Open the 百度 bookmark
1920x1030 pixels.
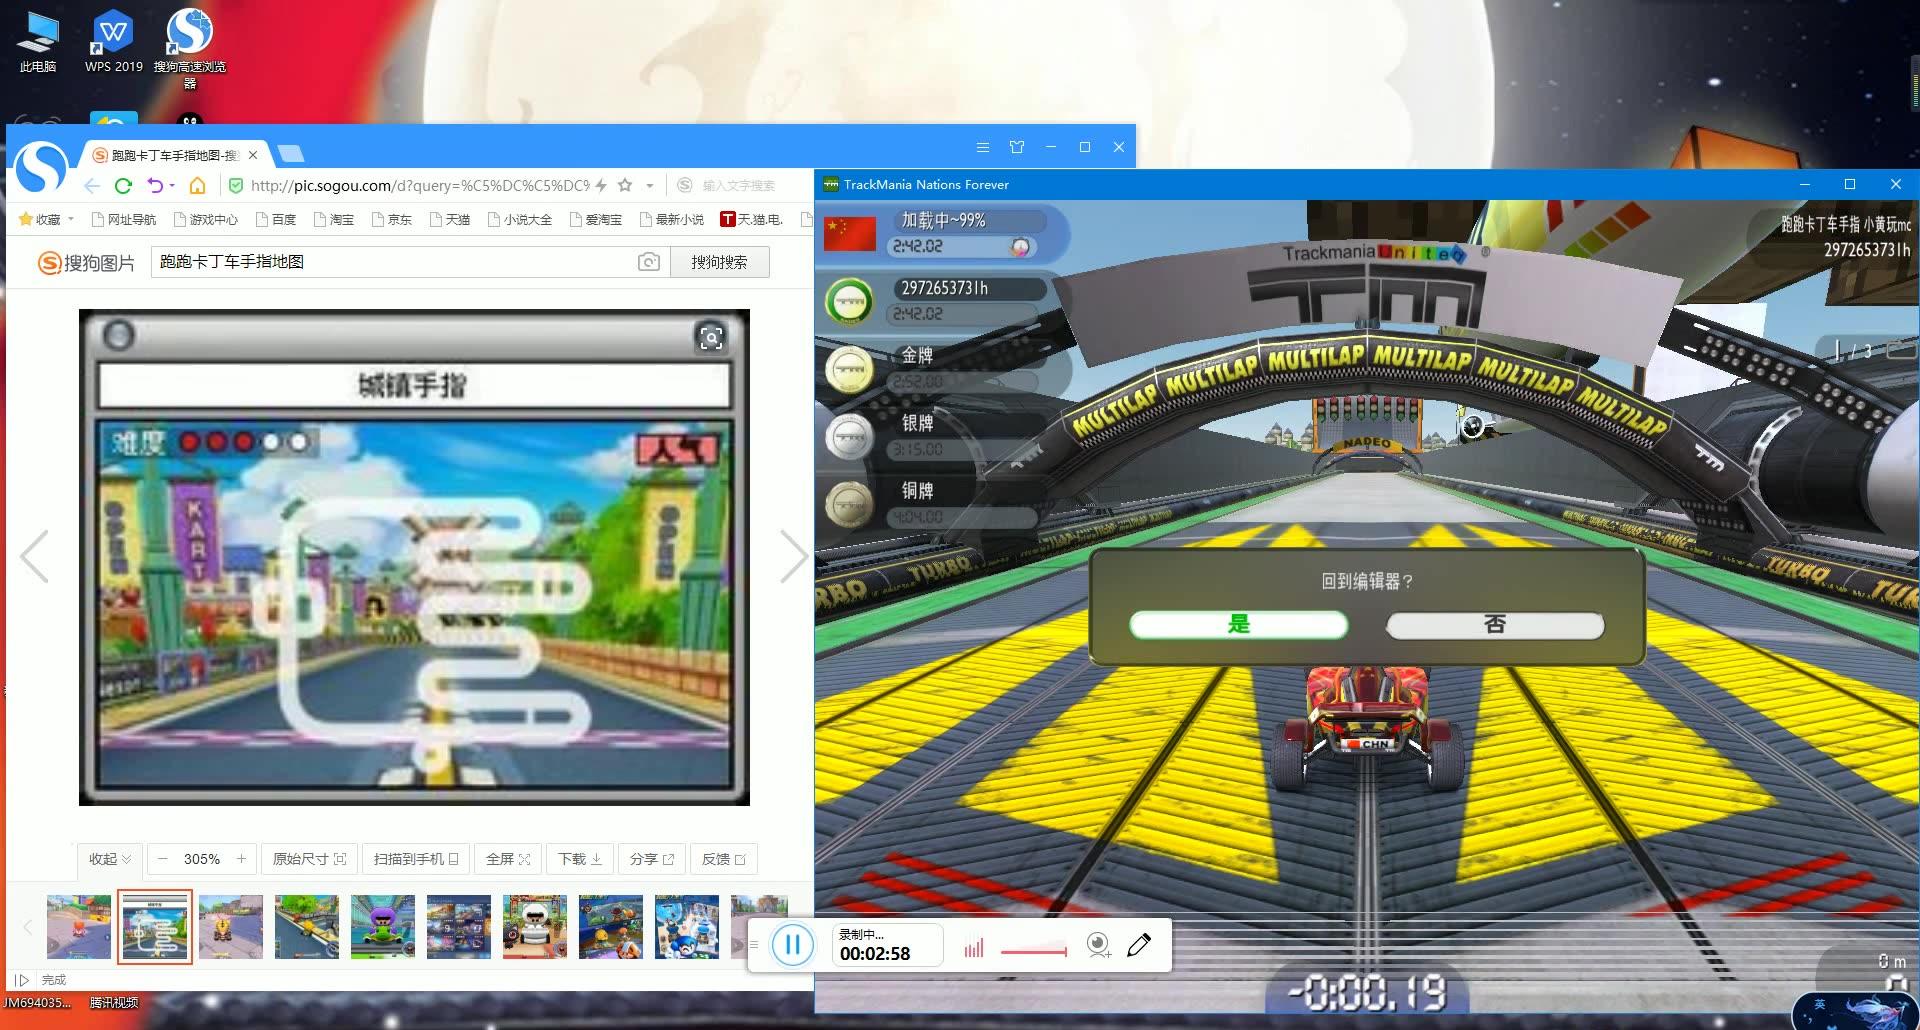276,219
